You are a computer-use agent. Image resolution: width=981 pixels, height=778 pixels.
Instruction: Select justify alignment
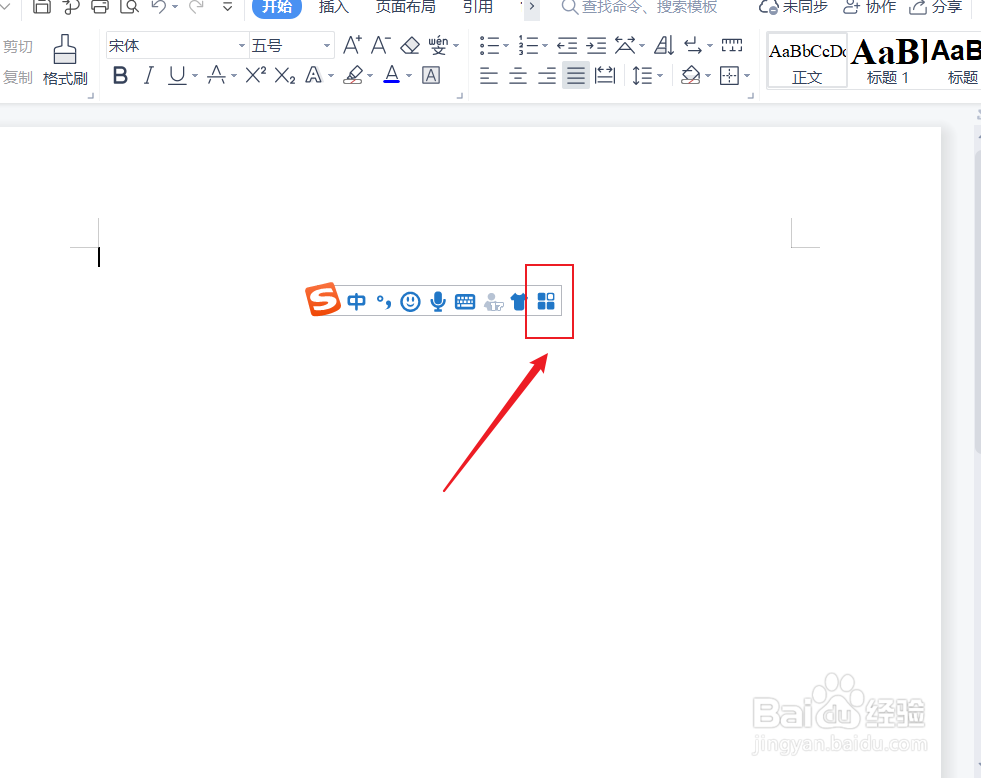point(576,76)
